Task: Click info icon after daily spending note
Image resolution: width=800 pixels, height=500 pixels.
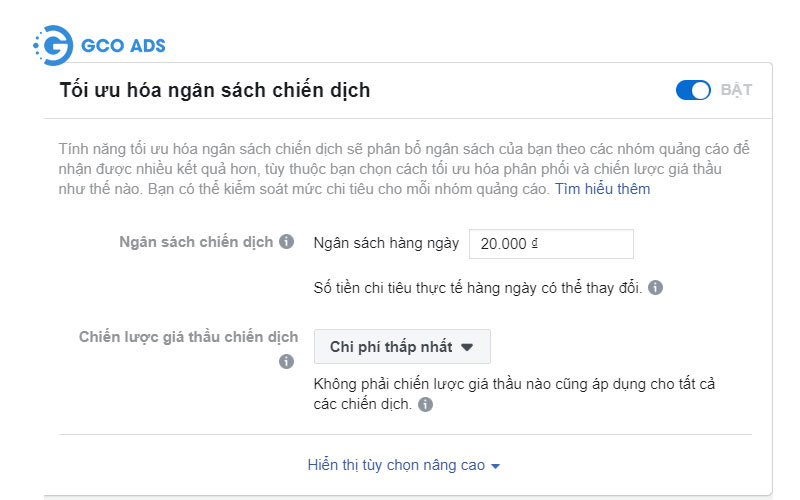Action: 655,288
